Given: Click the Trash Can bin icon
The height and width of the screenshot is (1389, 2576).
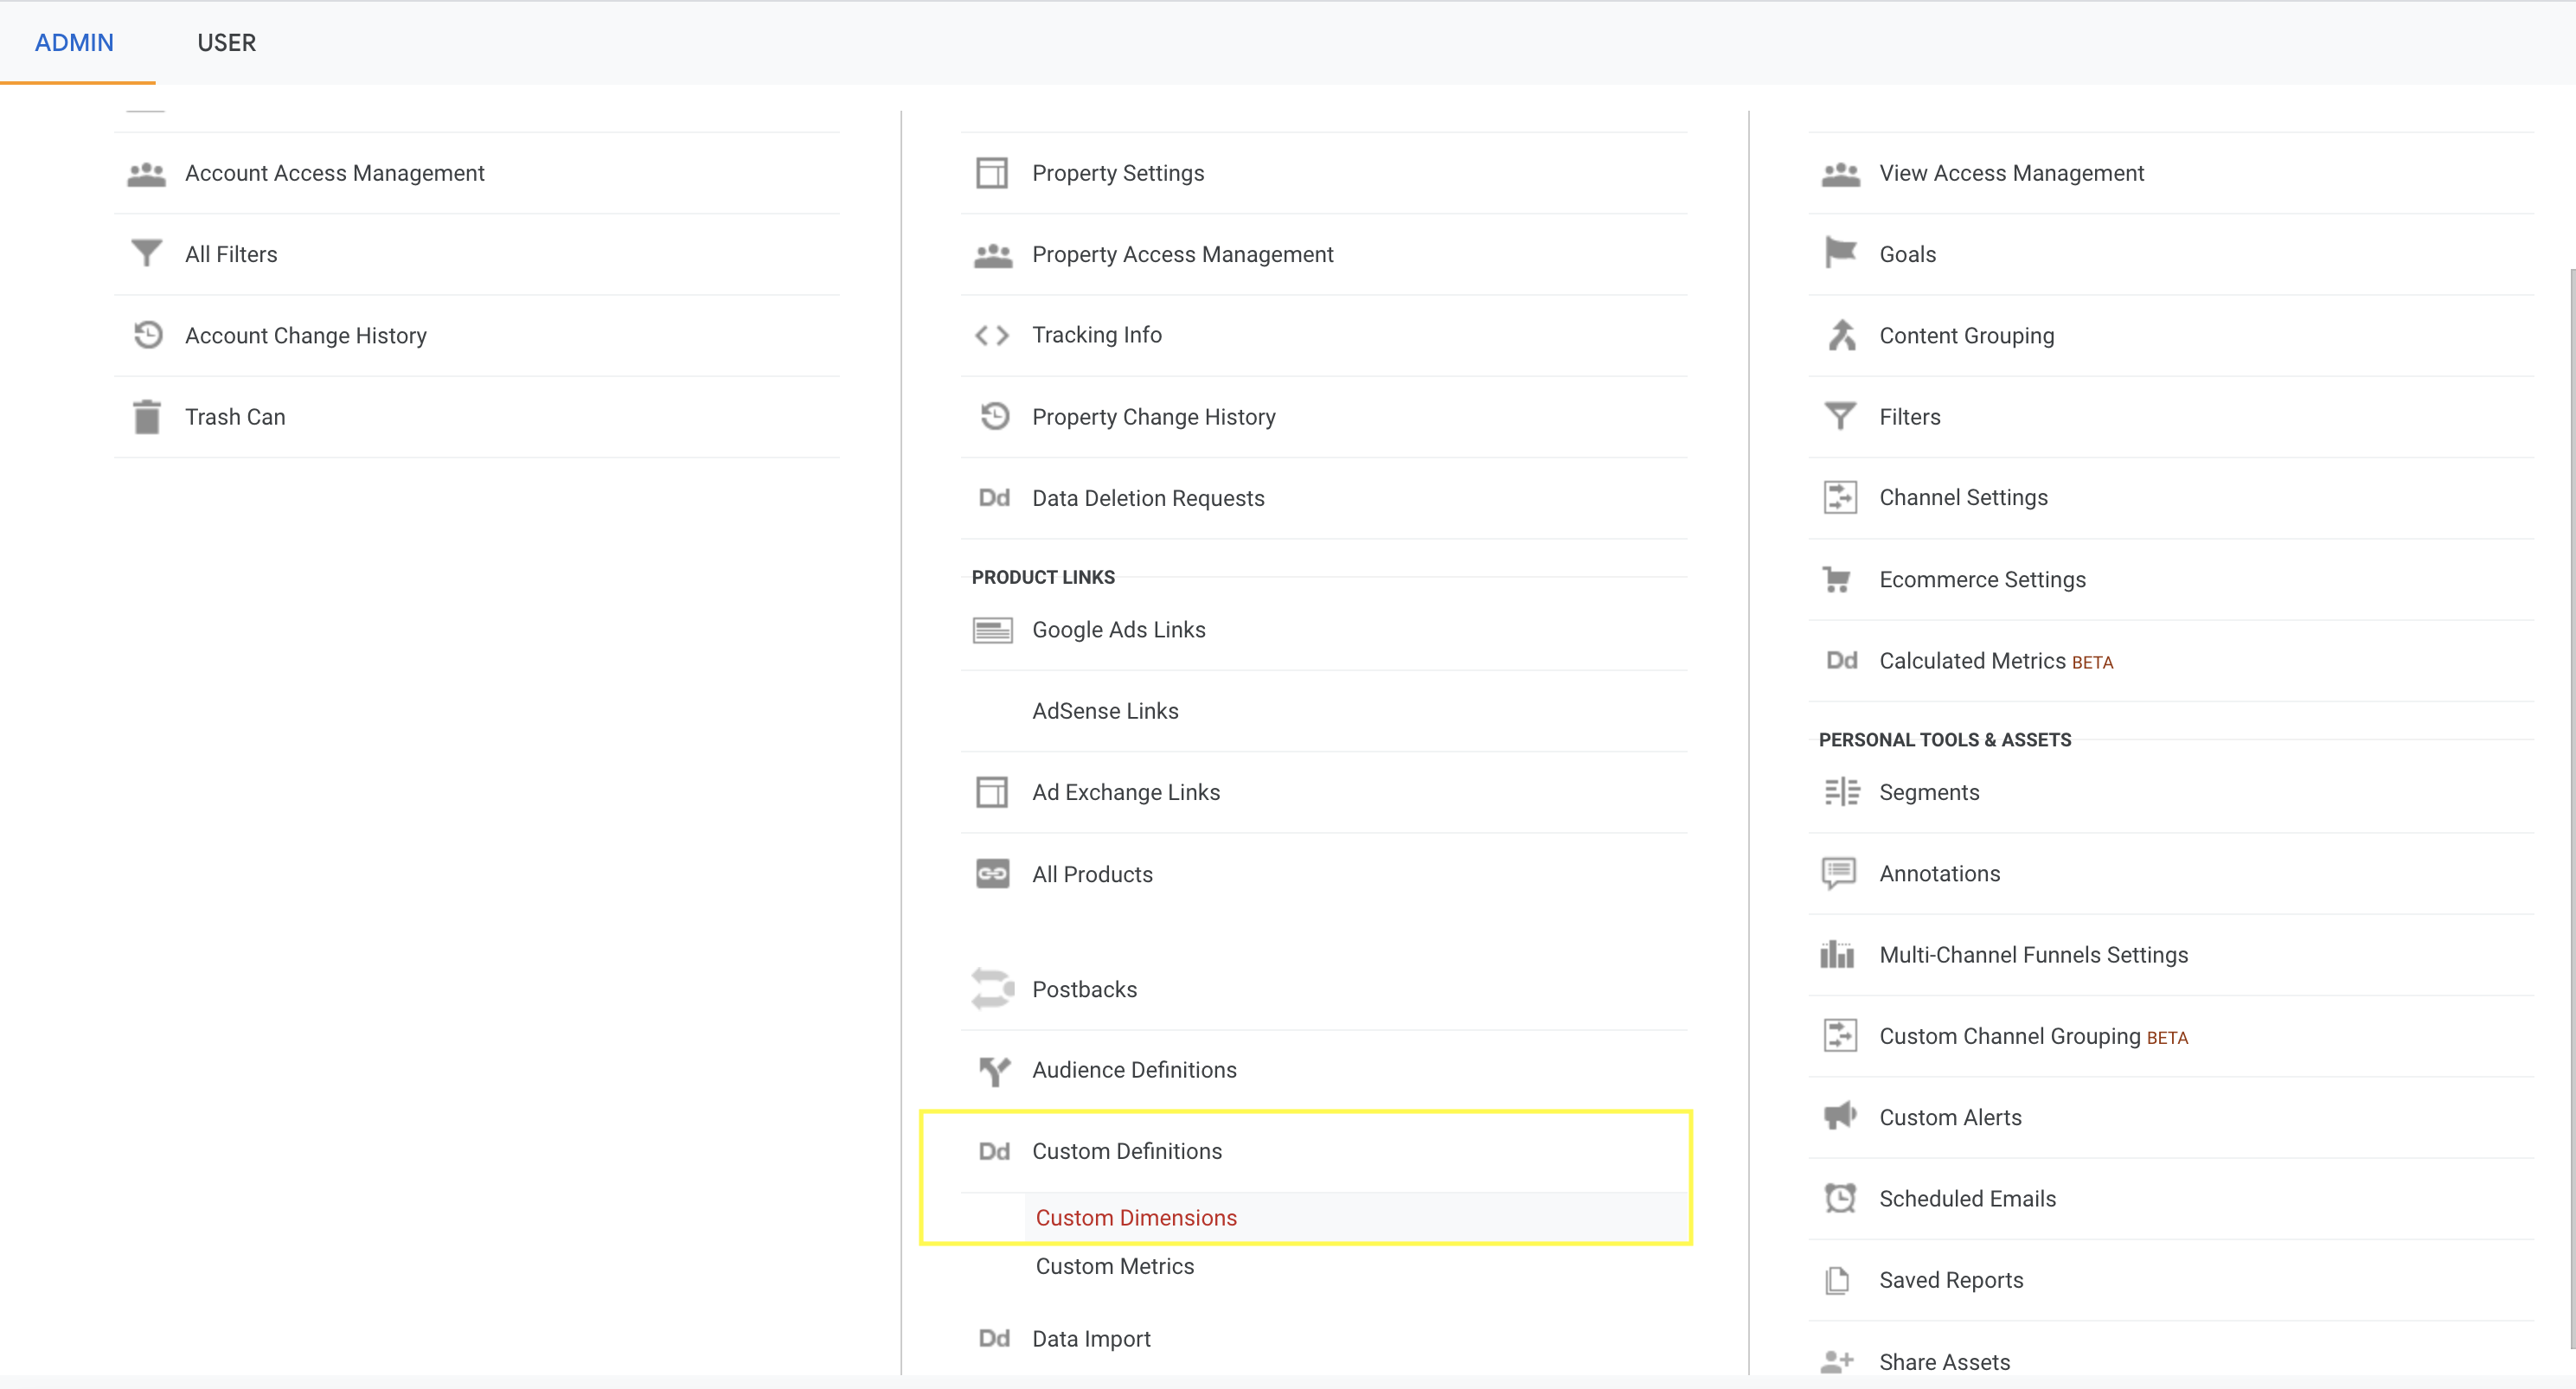Looking at the screenshot, I should pos(146,417).
